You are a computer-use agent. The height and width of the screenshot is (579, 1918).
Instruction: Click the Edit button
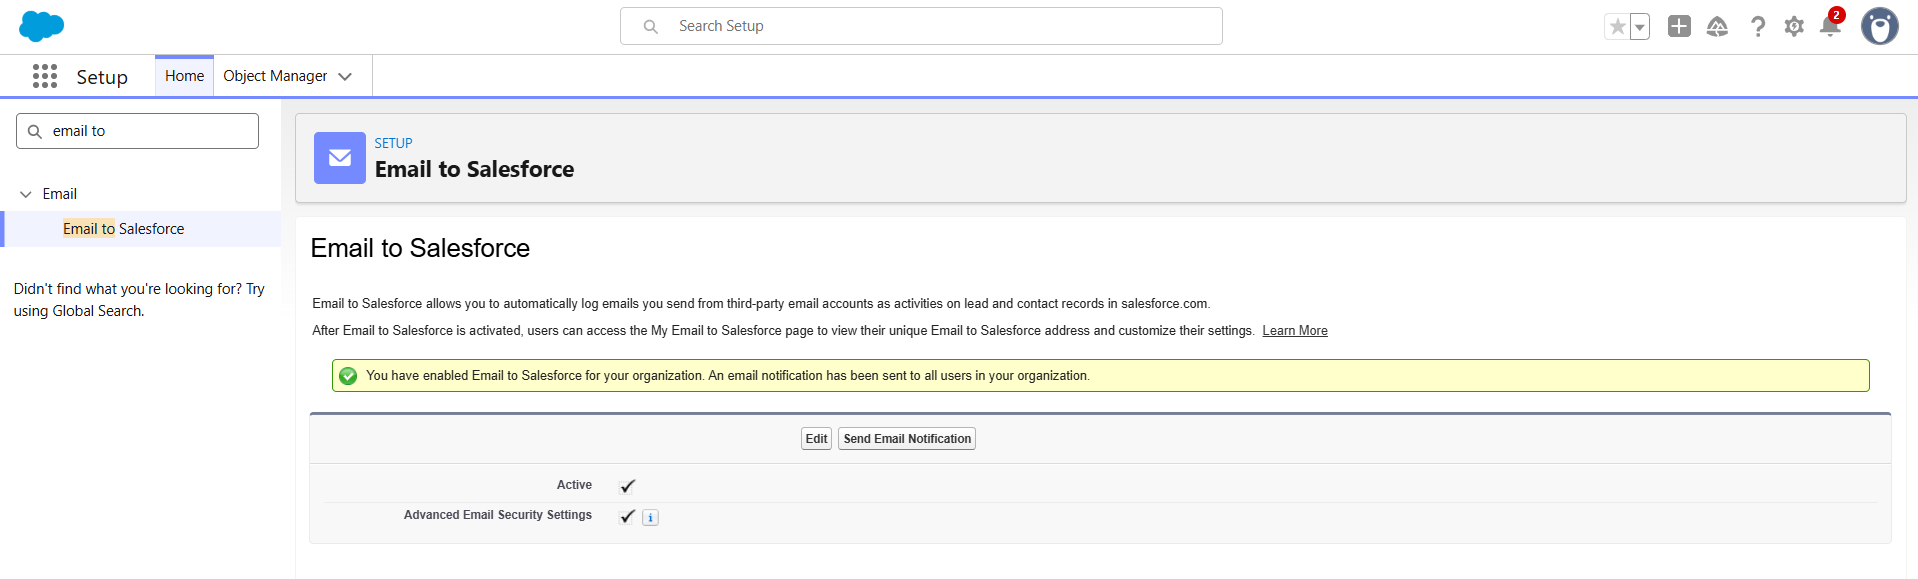(816, 439)
